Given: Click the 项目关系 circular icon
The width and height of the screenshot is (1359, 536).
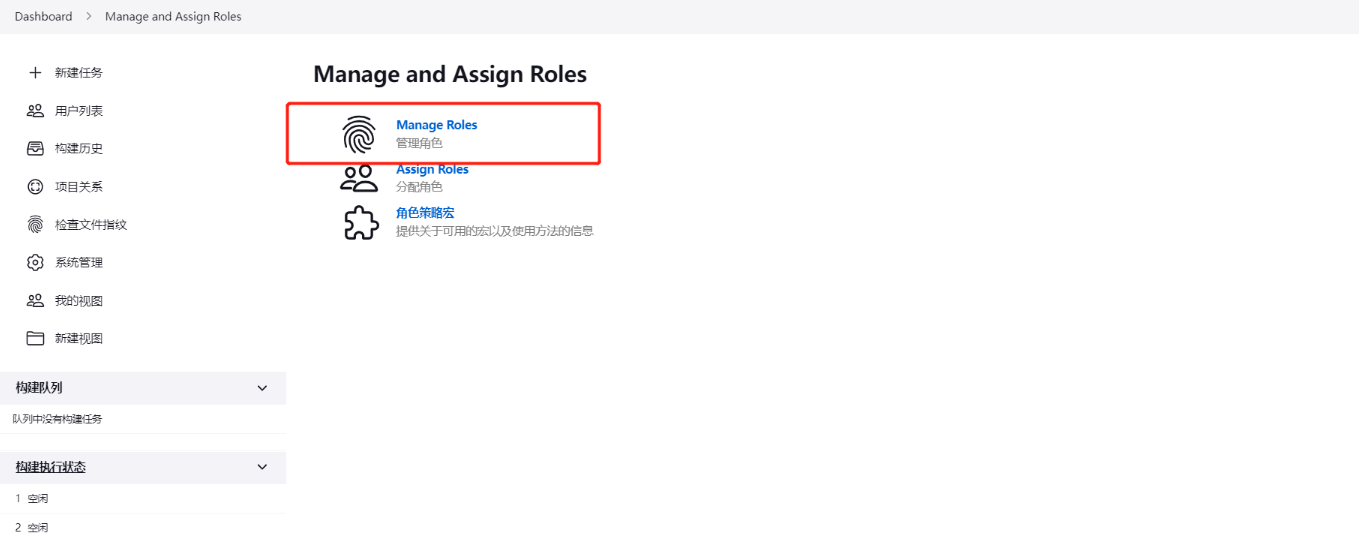Looking at the screenshot, I should pyautogui.click(x=35, y=187).
